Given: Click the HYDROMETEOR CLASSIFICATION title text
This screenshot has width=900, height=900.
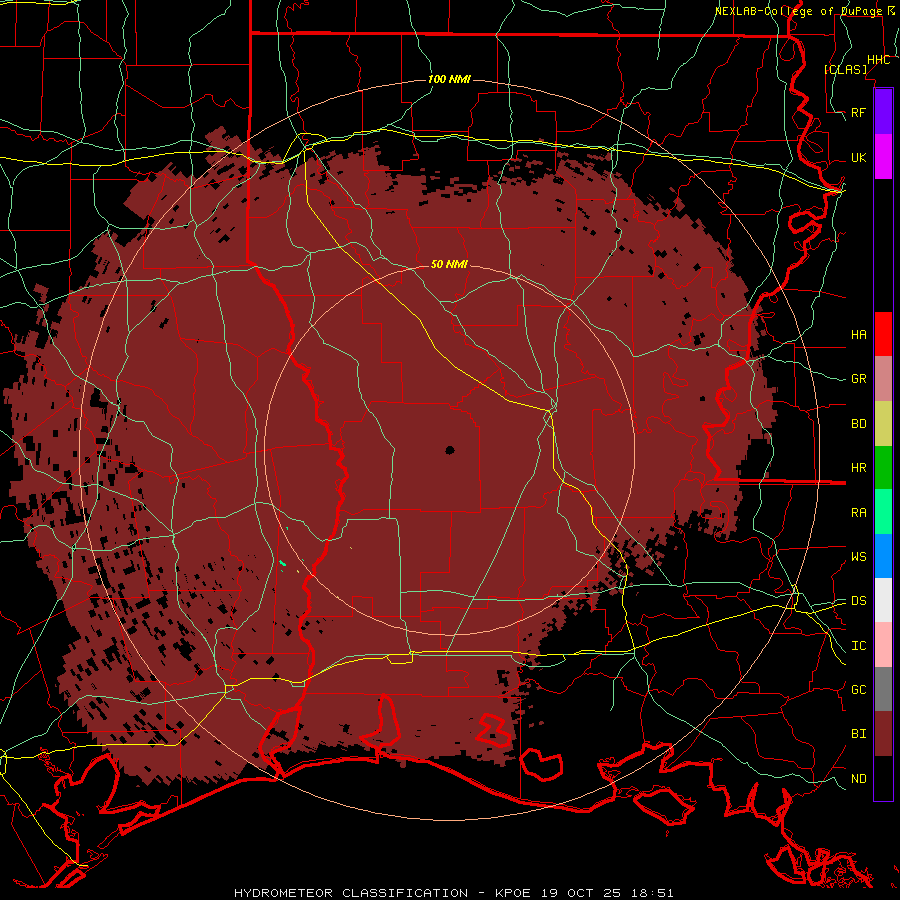Looking at the screenshot, I should 351,893.
